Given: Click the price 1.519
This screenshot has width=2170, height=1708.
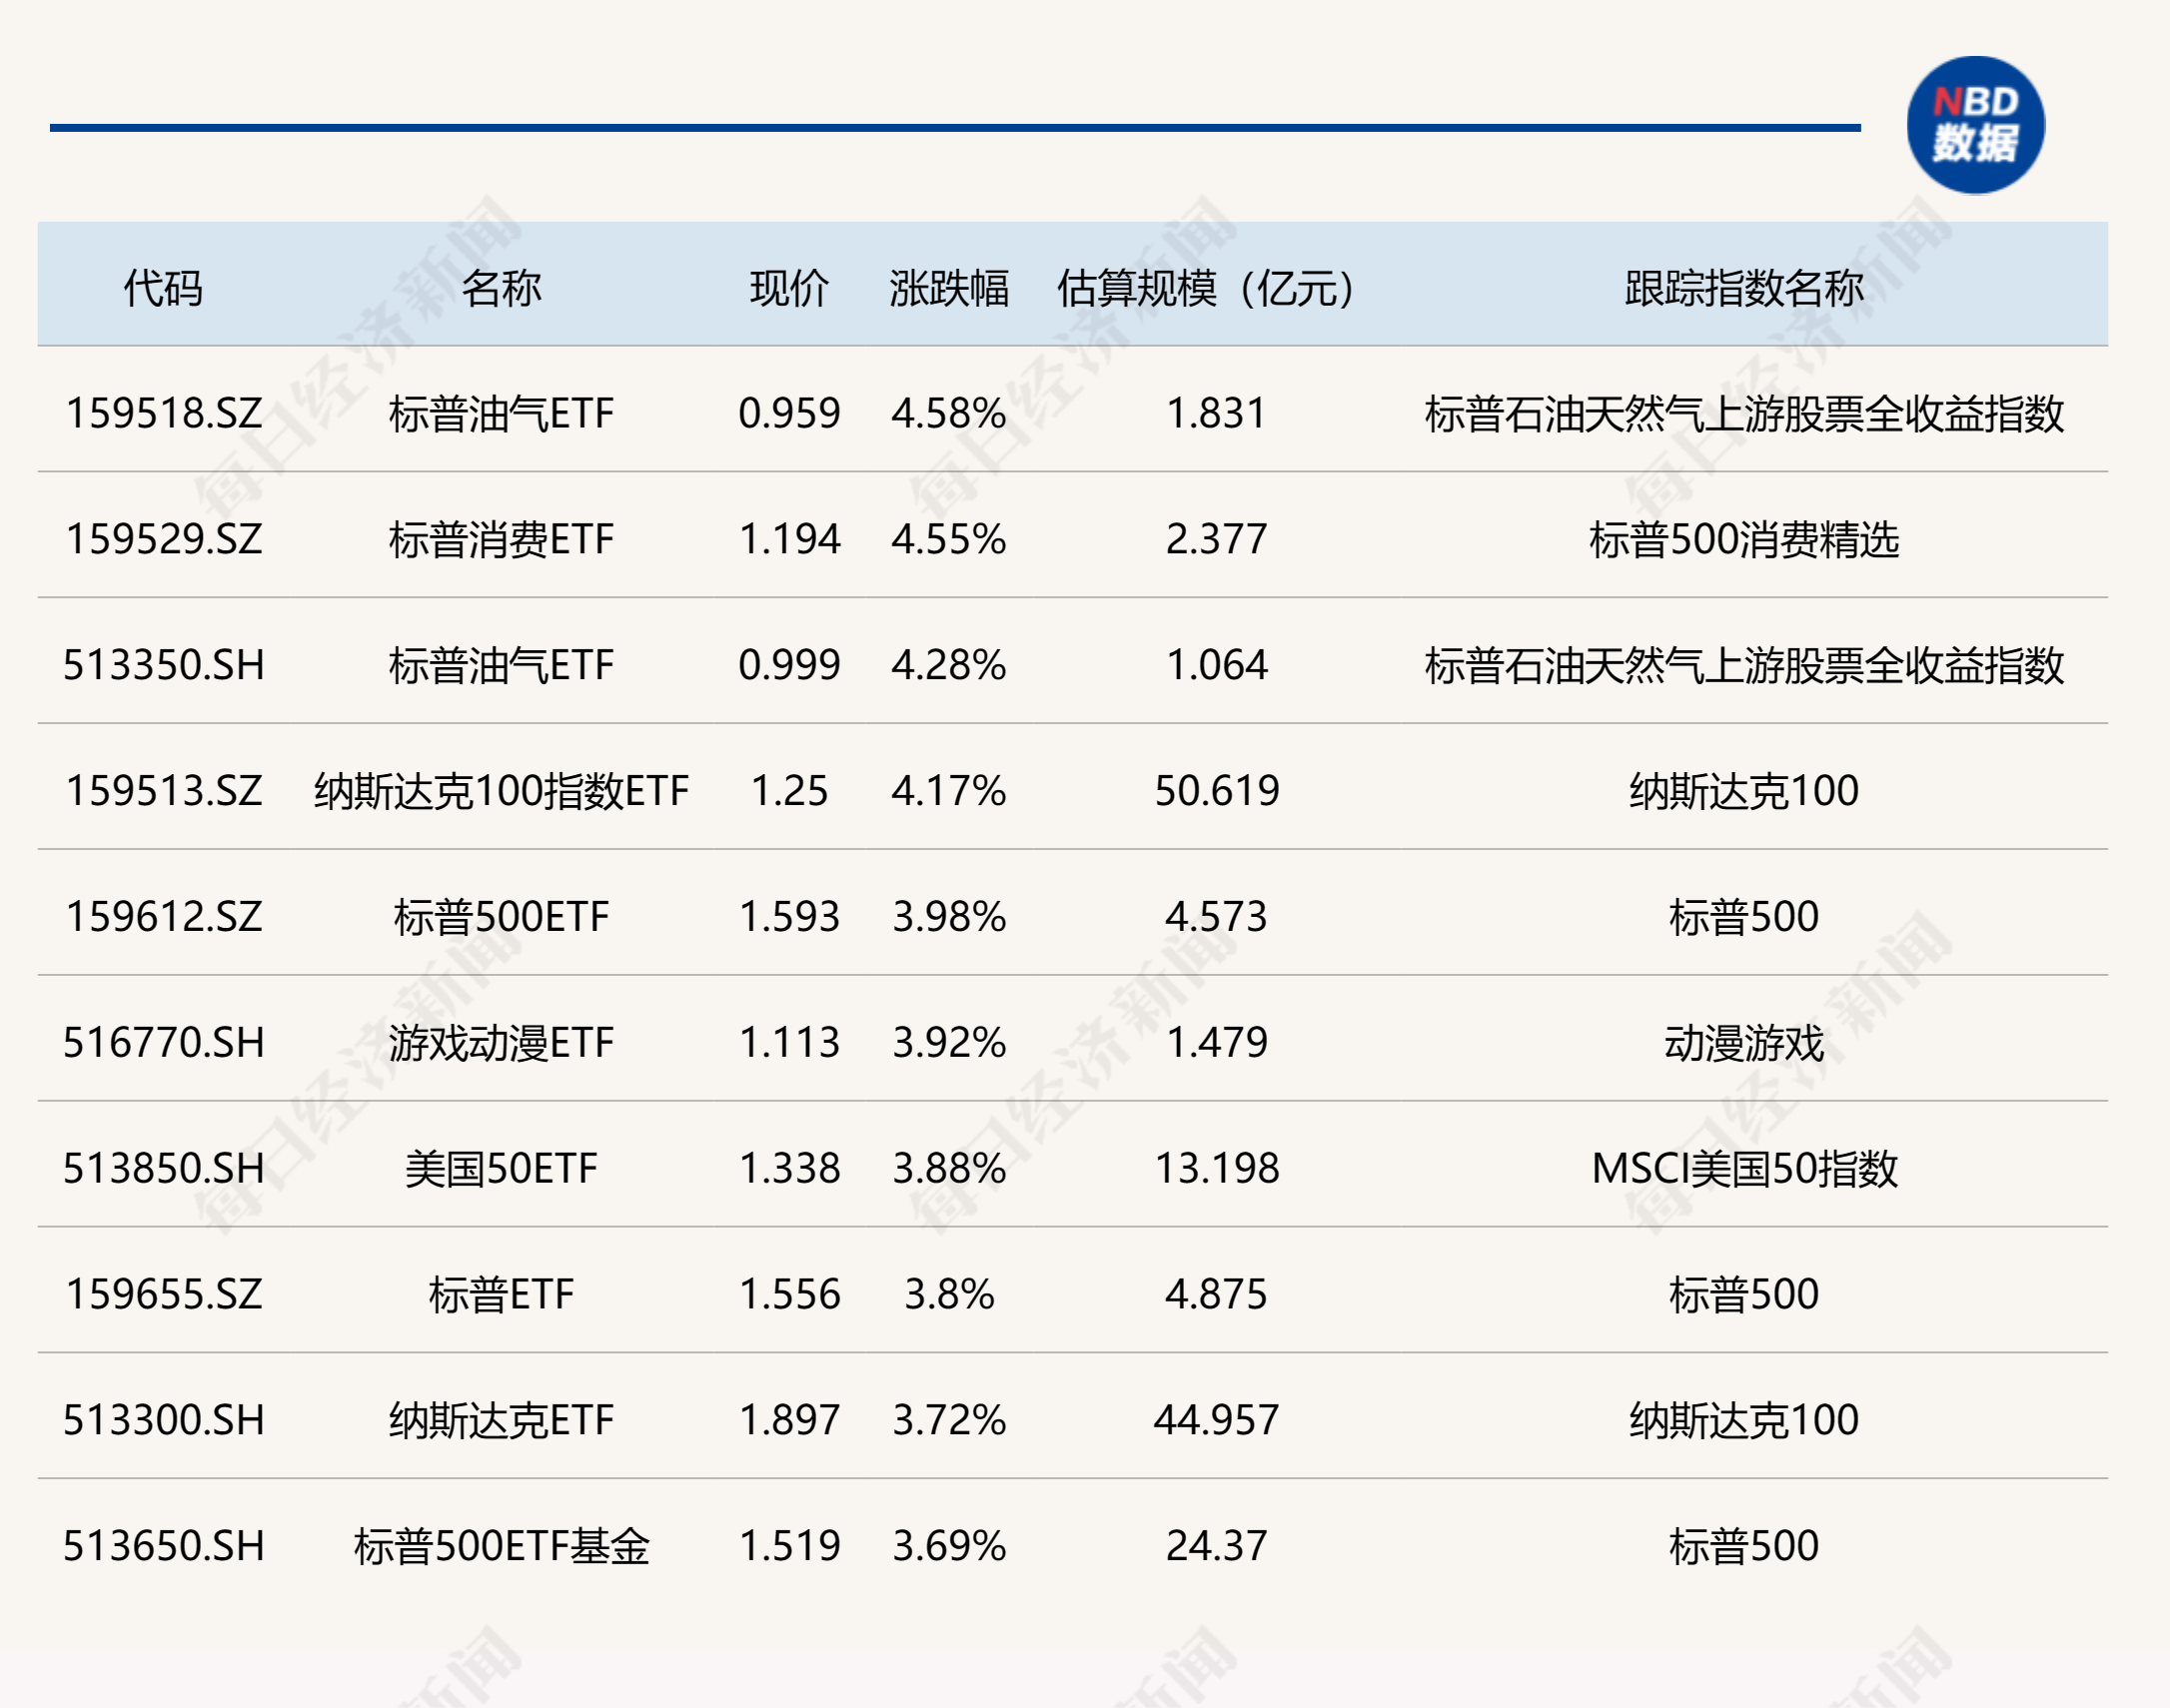Looking at the screenshot, I should (x=789, y=1546).
